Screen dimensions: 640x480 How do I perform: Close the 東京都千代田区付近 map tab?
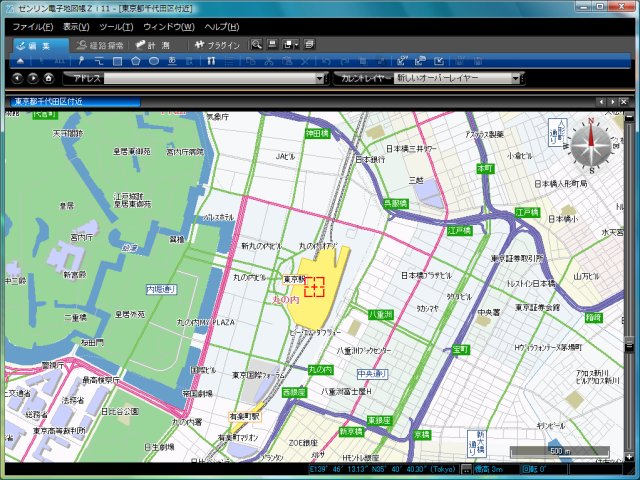coord(624,102)
